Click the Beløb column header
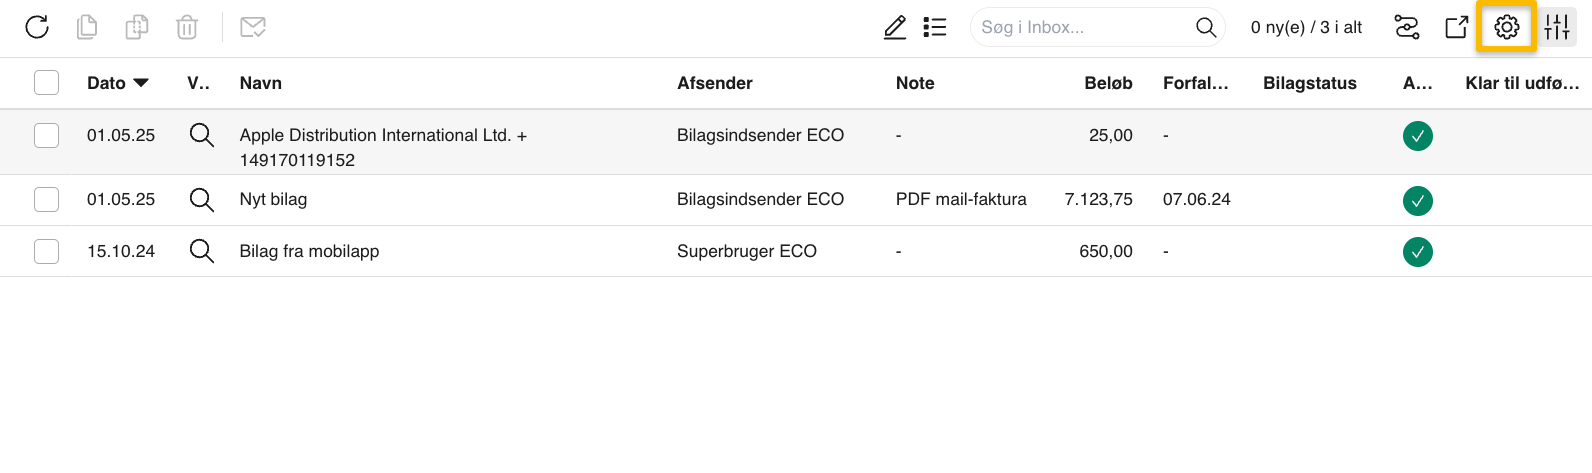The width and height of the screenshot is (1592, 473). pyautogui.click(x=1108, y=83)
